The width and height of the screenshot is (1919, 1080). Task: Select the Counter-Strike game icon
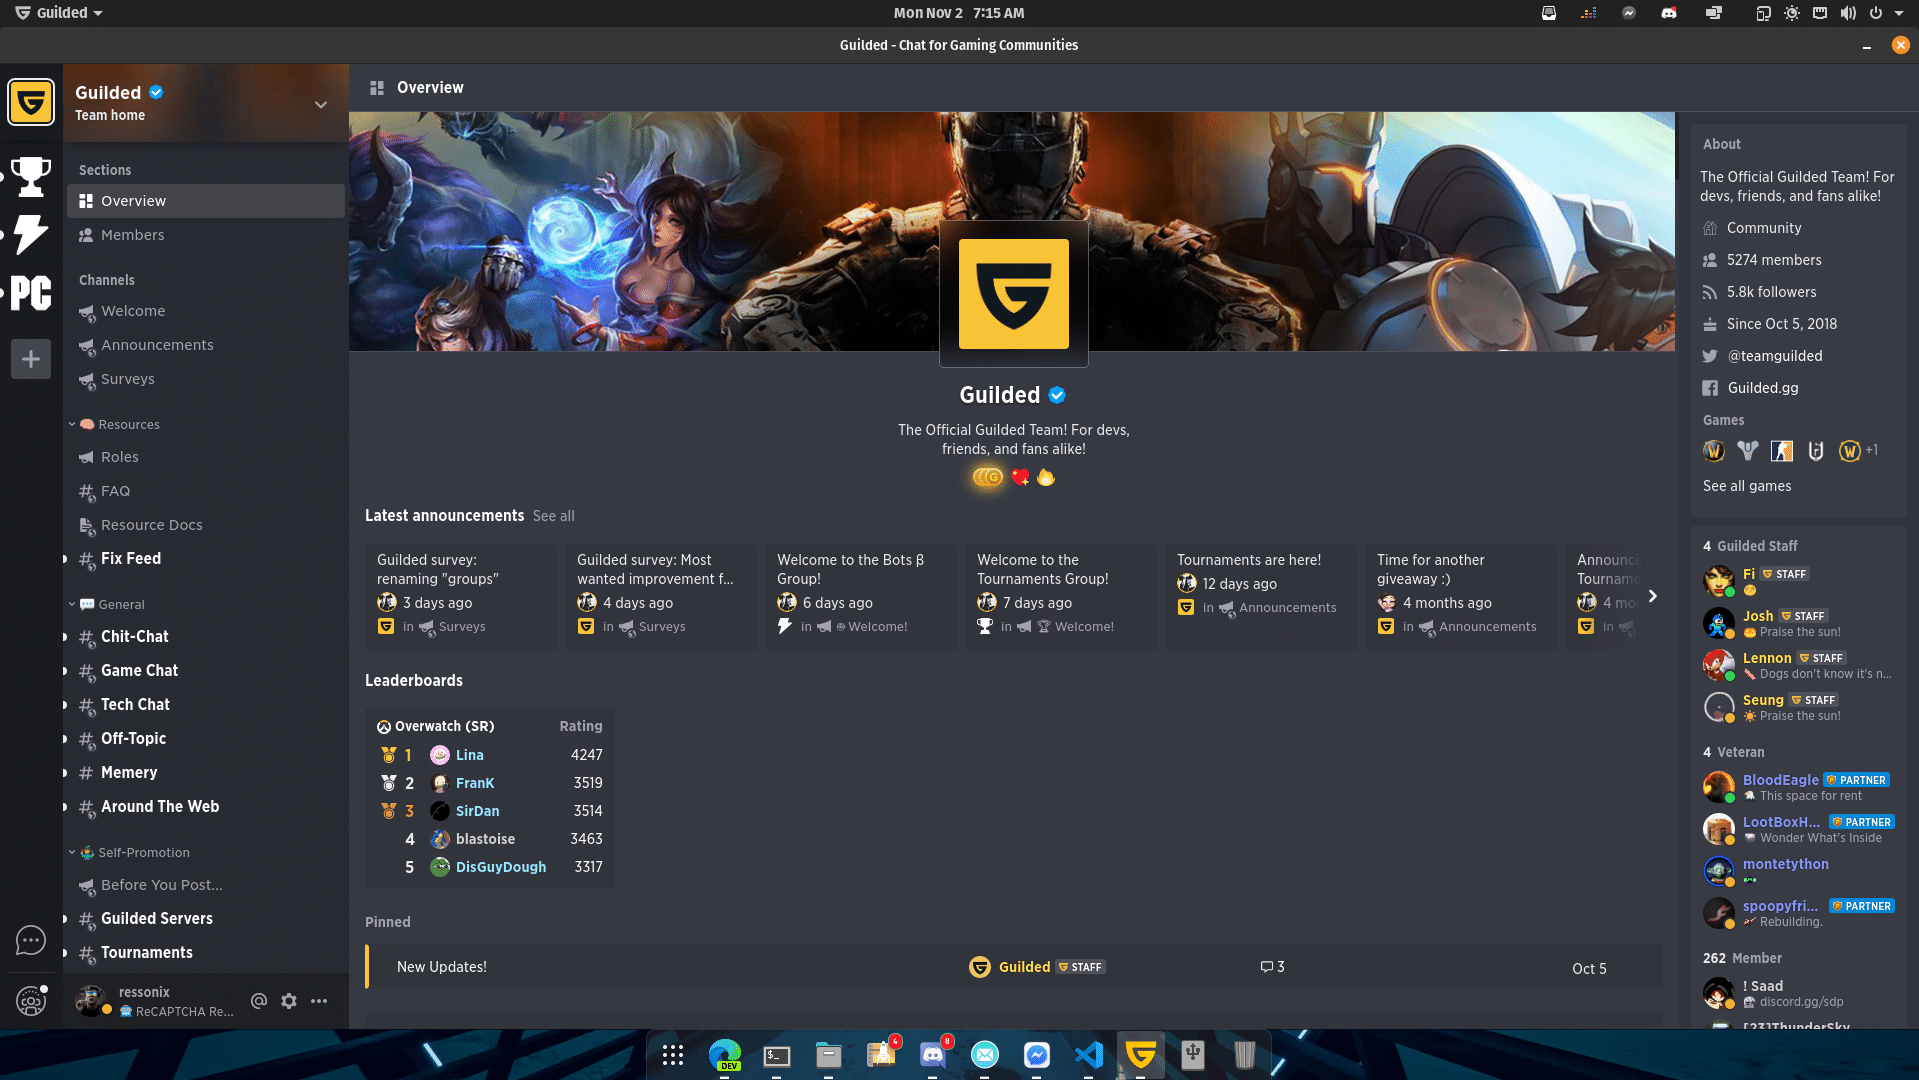[1782, 451]
